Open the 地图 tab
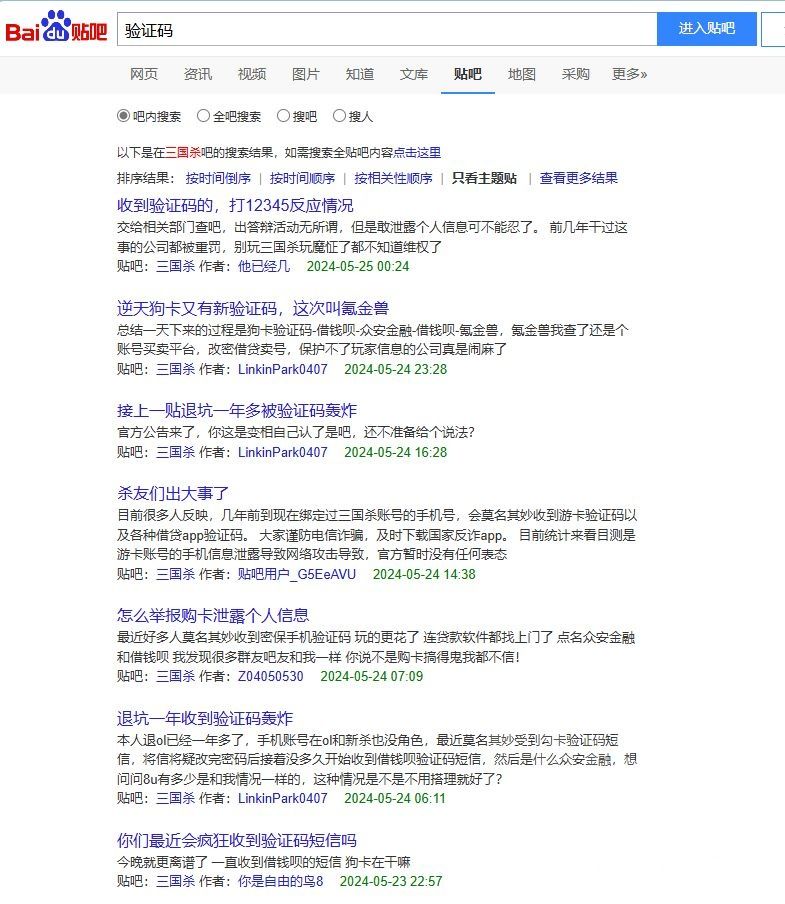 coord(522,74)
